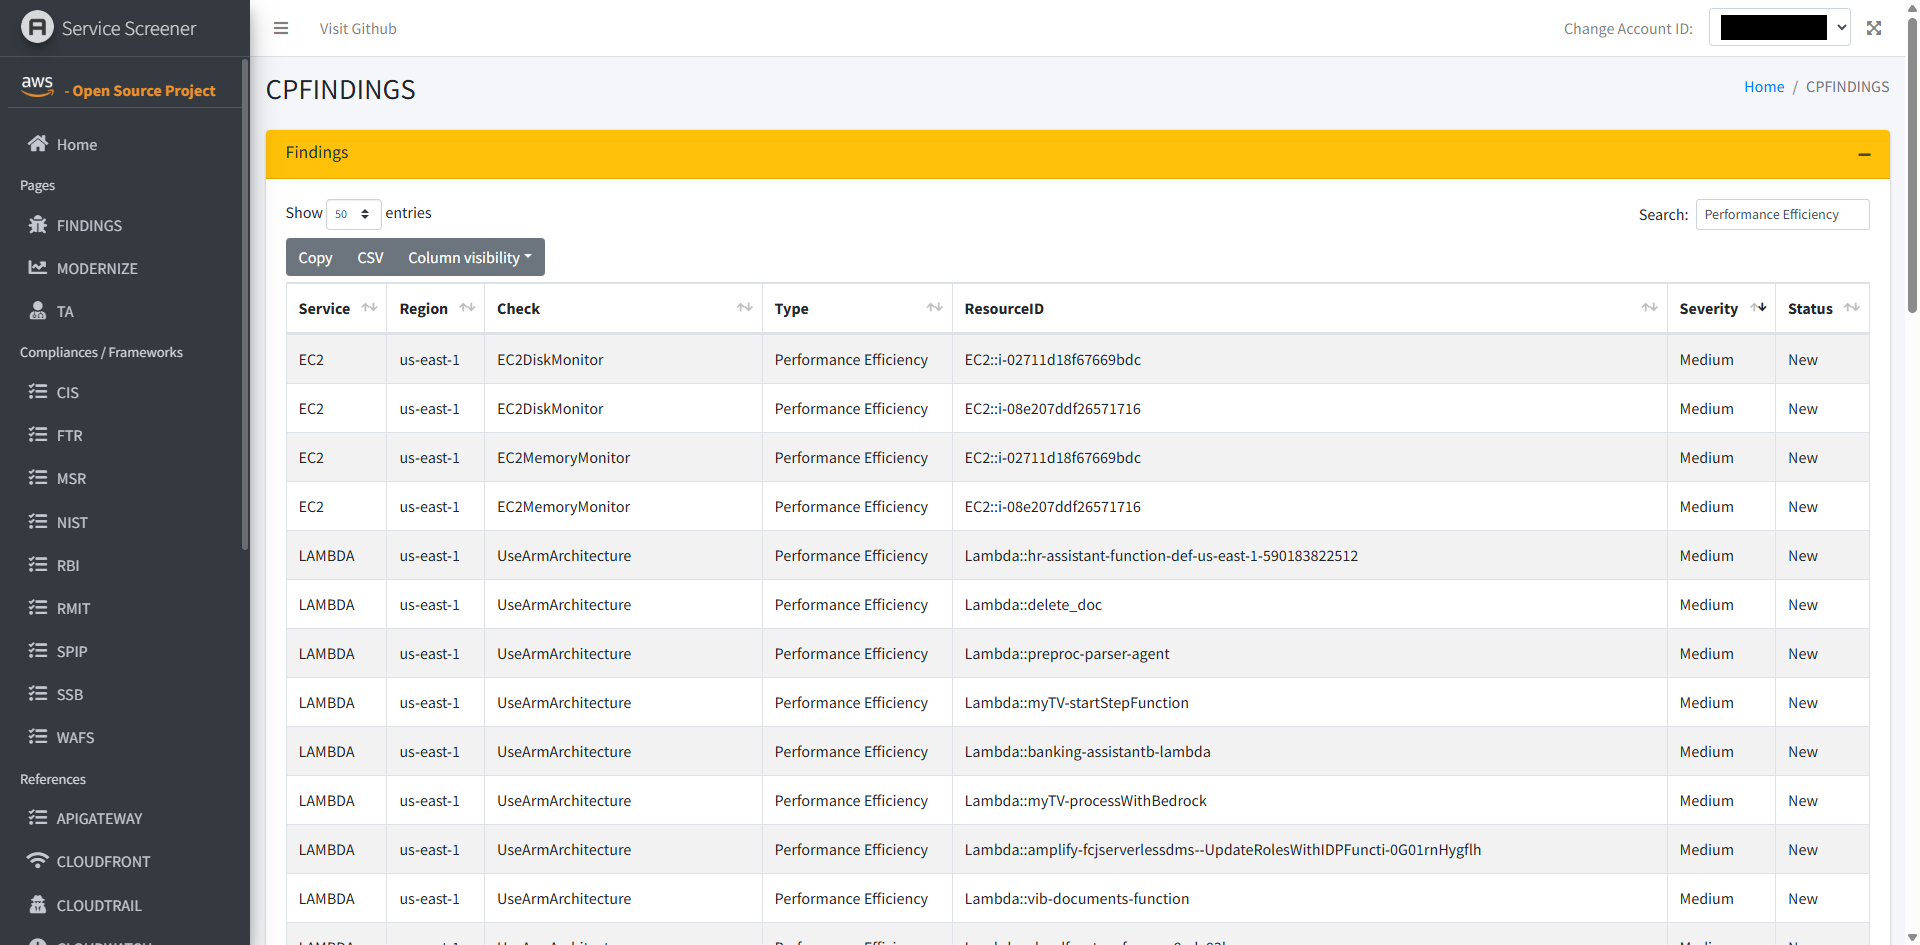Open the Show entries count dropdown

pos(353,214)
